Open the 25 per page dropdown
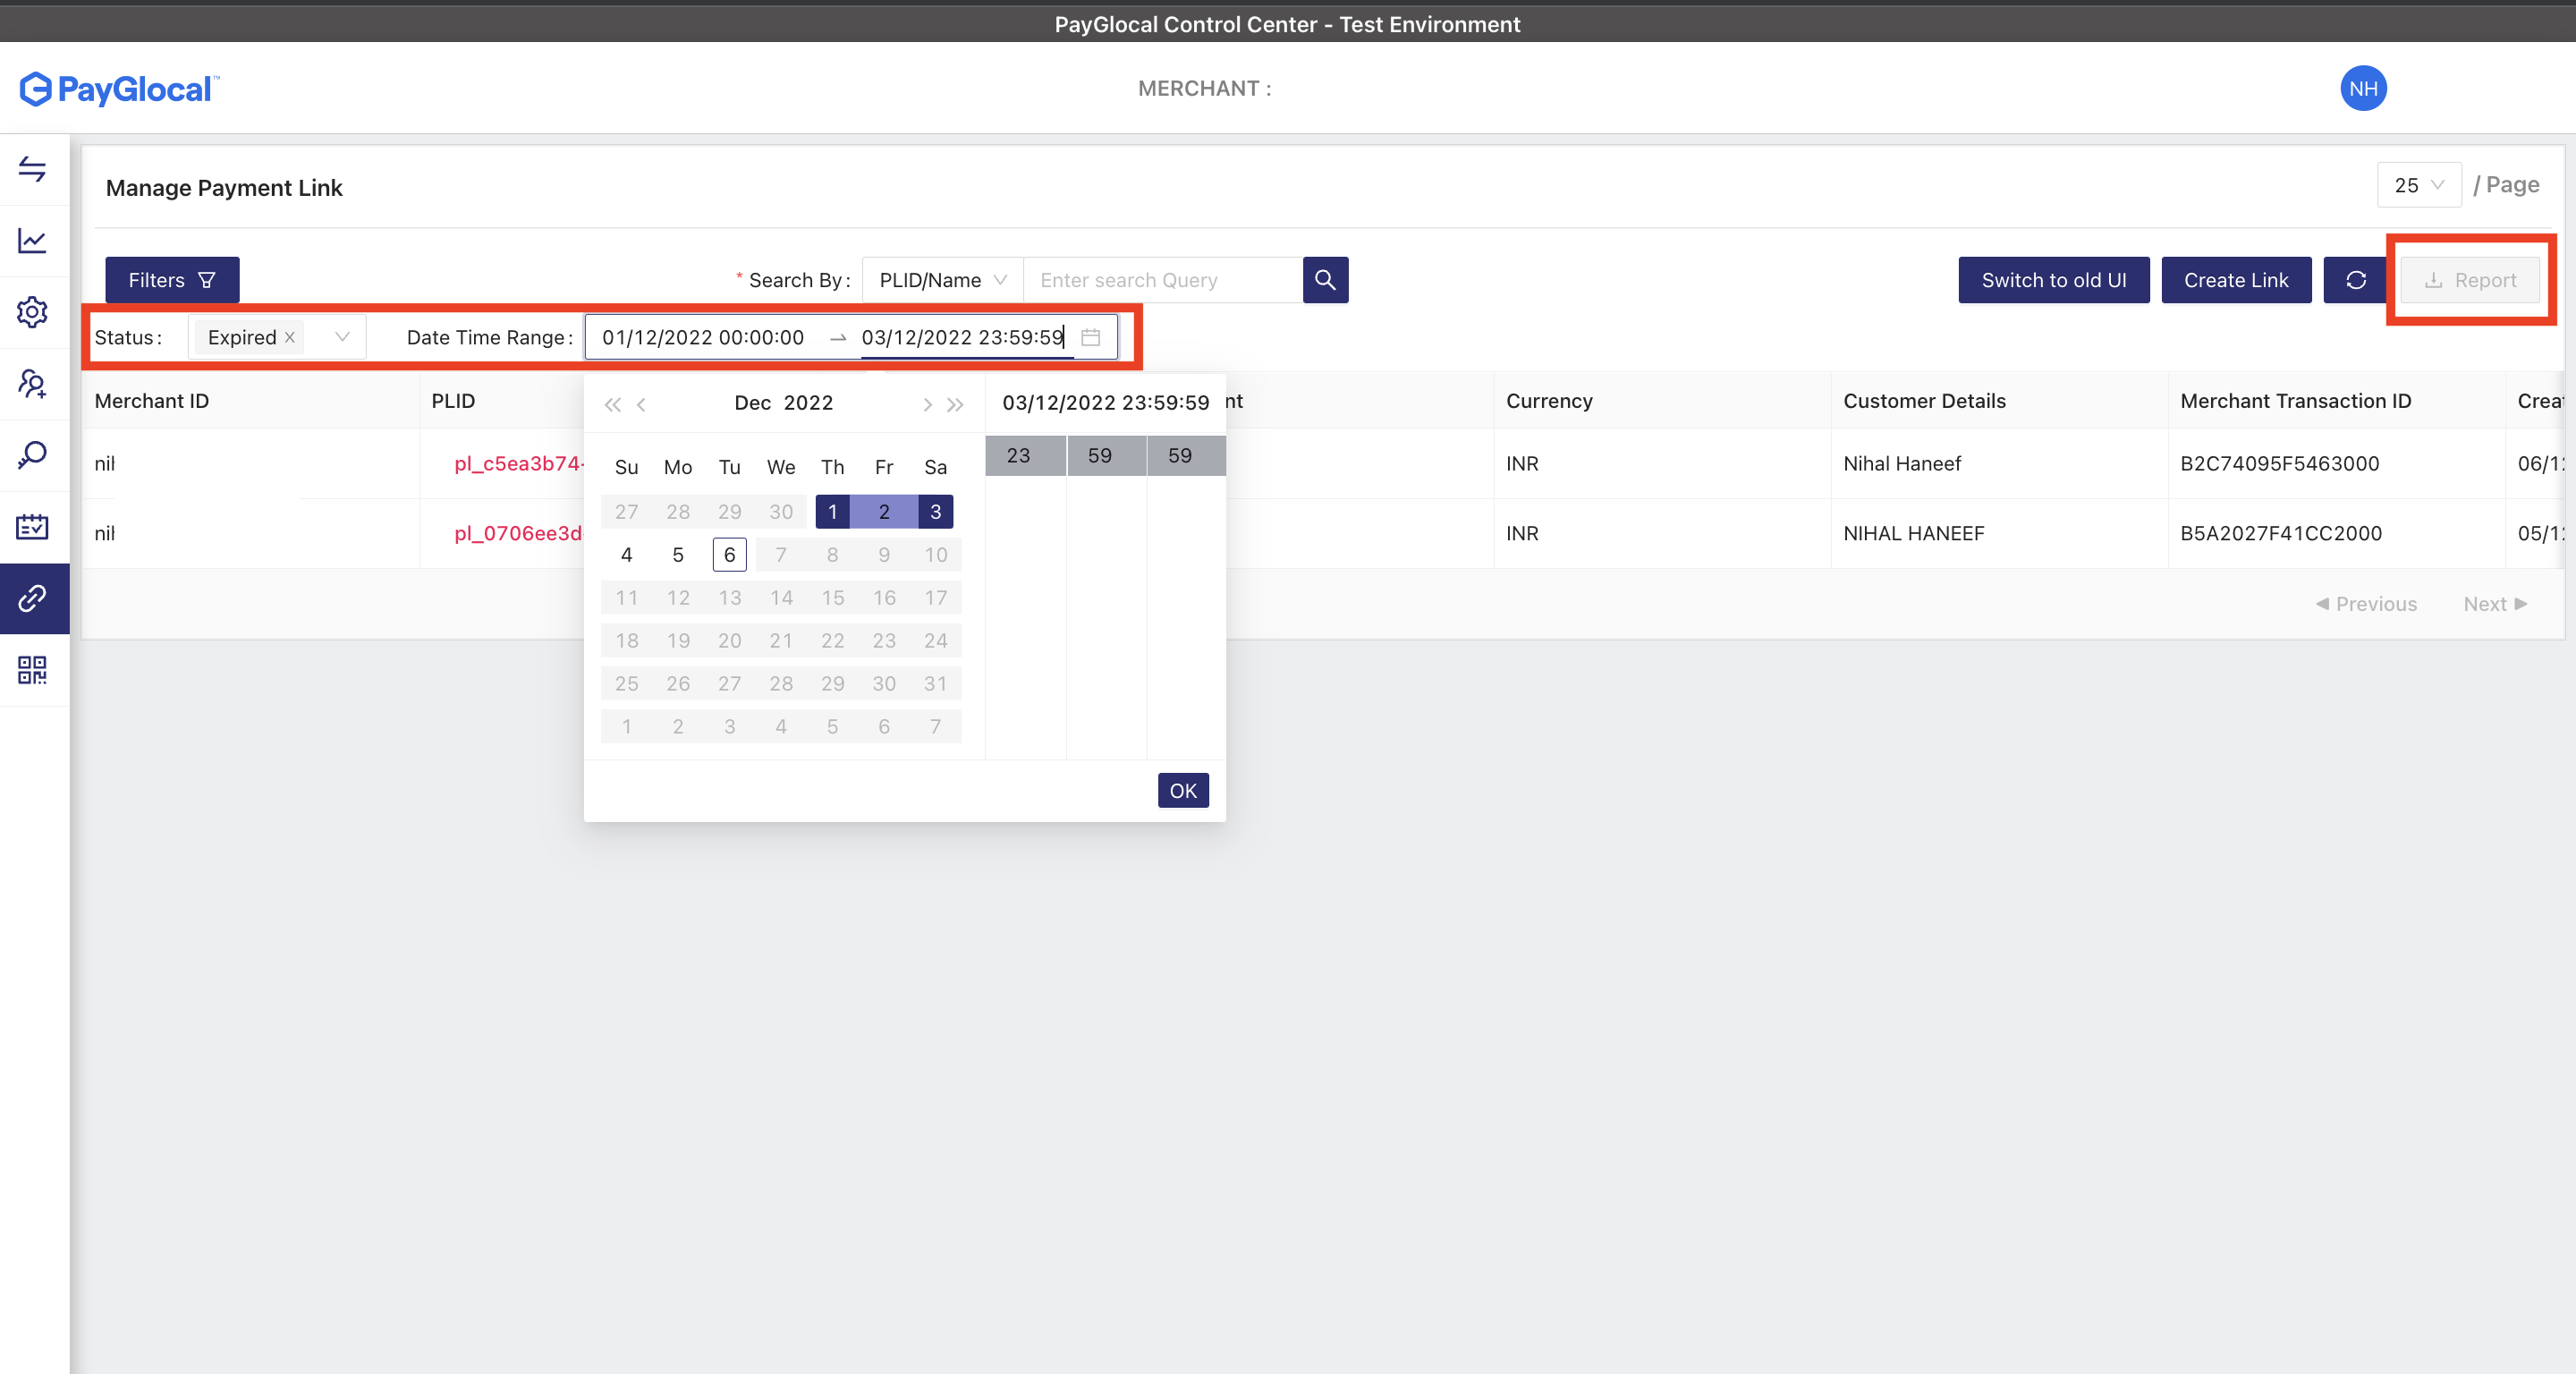 click(x=2418, y=185)
